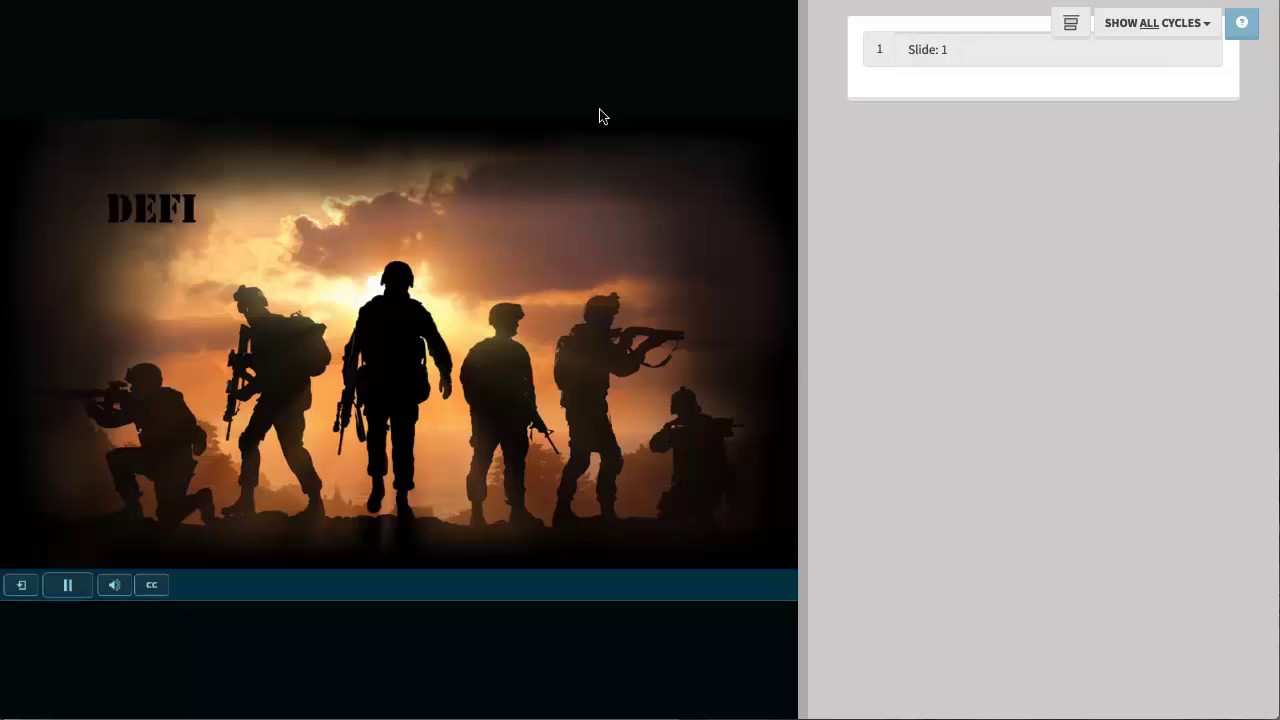Mute the audio with the speaker icon
This screenshot has width=1280, height=720.
click(115, 585)
